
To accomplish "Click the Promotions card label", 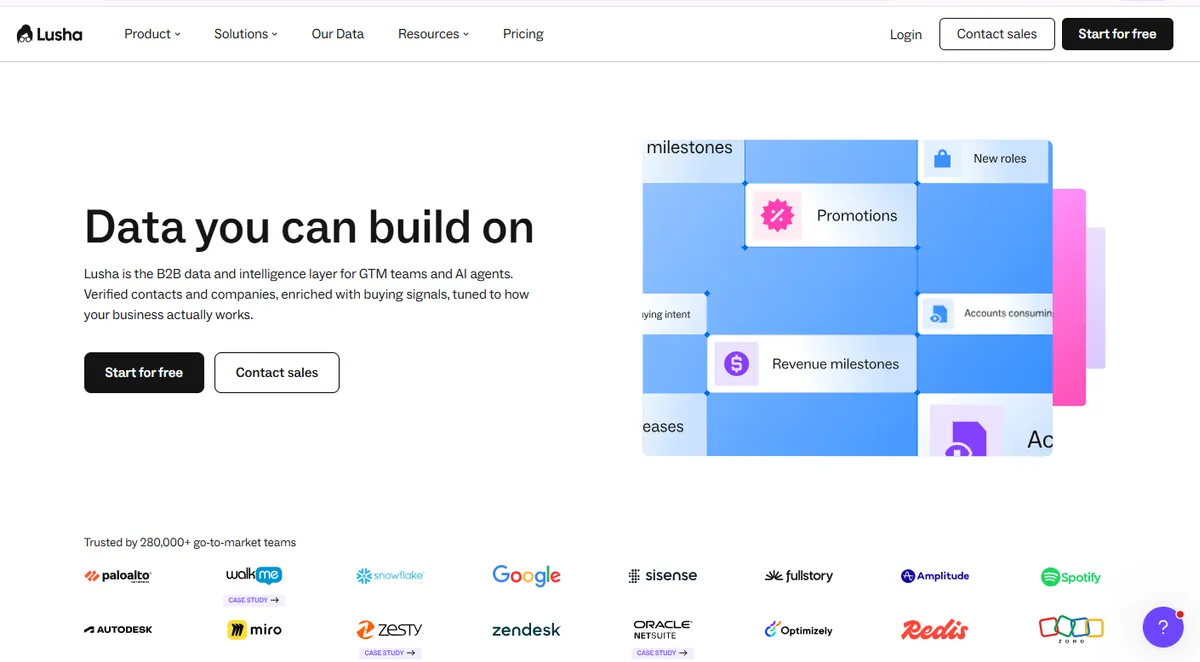I will coord(857,215).
